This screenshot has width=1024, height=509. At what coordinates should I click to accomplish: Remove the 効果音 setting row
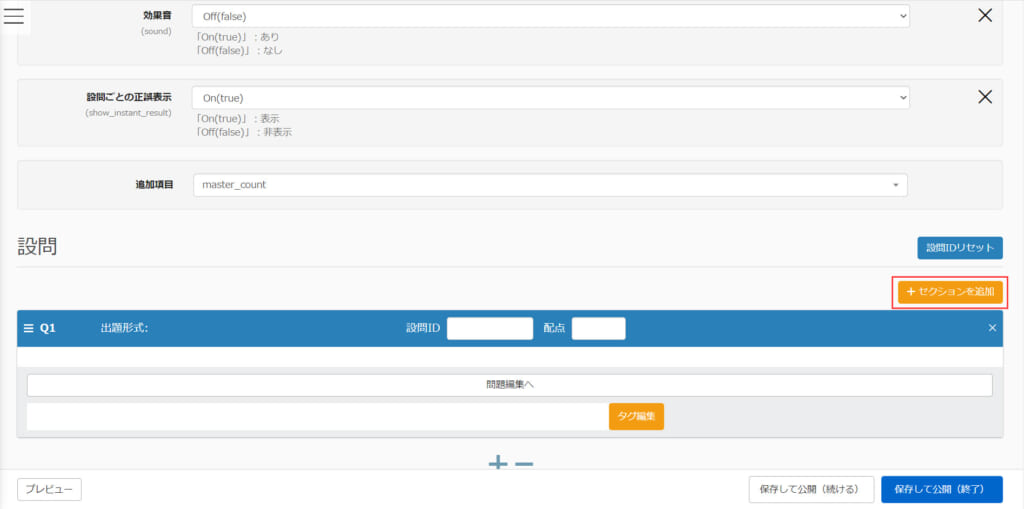(x=984, y=16)
